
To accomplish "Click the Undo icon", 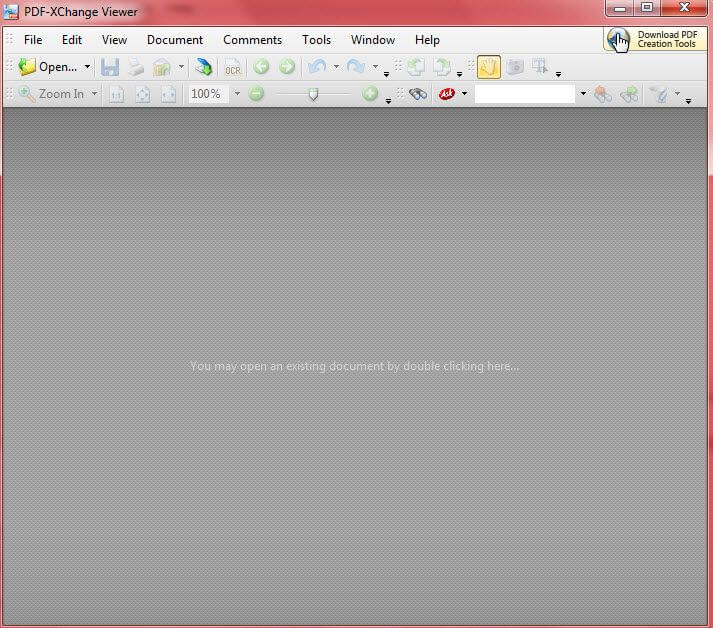I will [317, 67].
